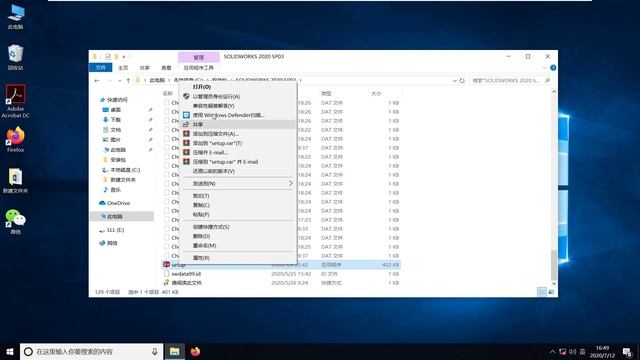Launch the Firefox desktop shortcut

pos(16,140)
